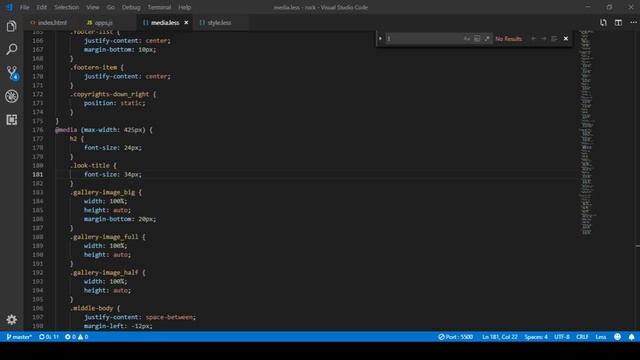Open the Debug menu
The height and width of the screenshot is (360, 640).
point(131,7)
